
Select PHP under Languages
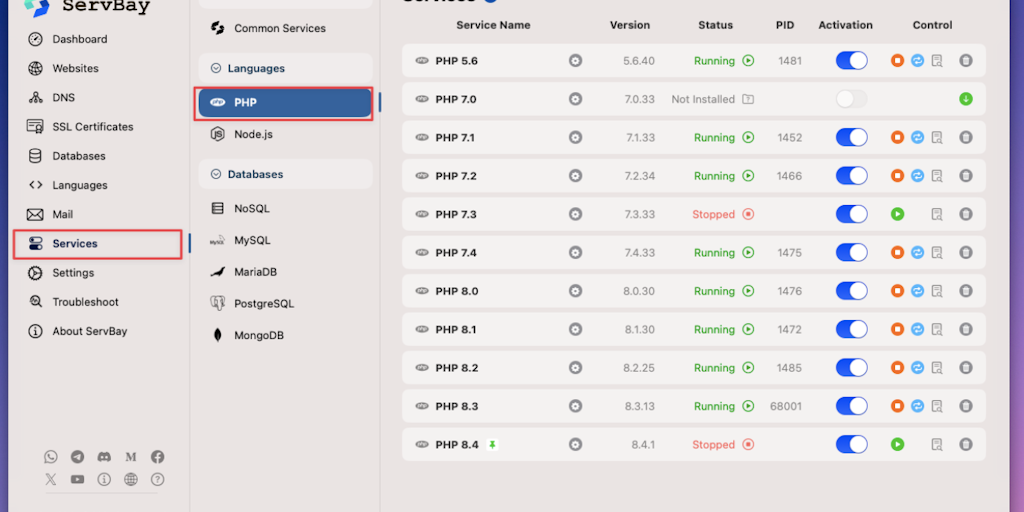coord(285,103)
